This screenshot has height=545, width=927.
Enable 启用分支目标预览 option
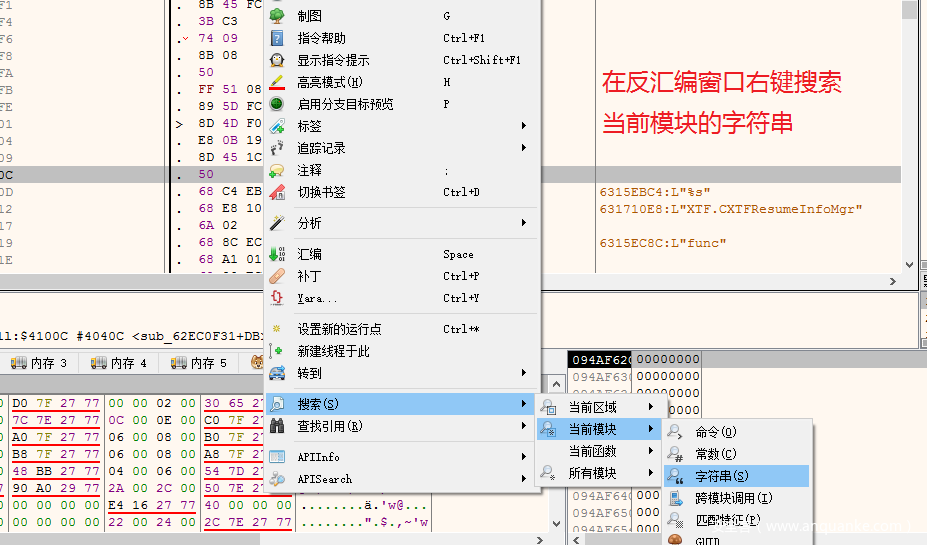pyautogui.click(x=345, y=104)
